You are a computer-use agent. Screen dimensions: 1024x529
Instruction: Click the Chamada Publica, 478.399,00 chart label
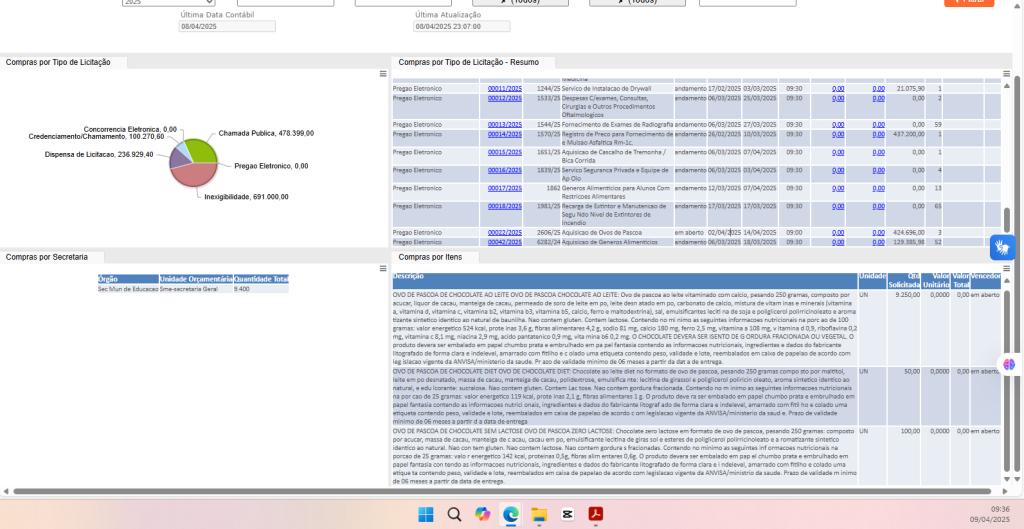(266, 133)
